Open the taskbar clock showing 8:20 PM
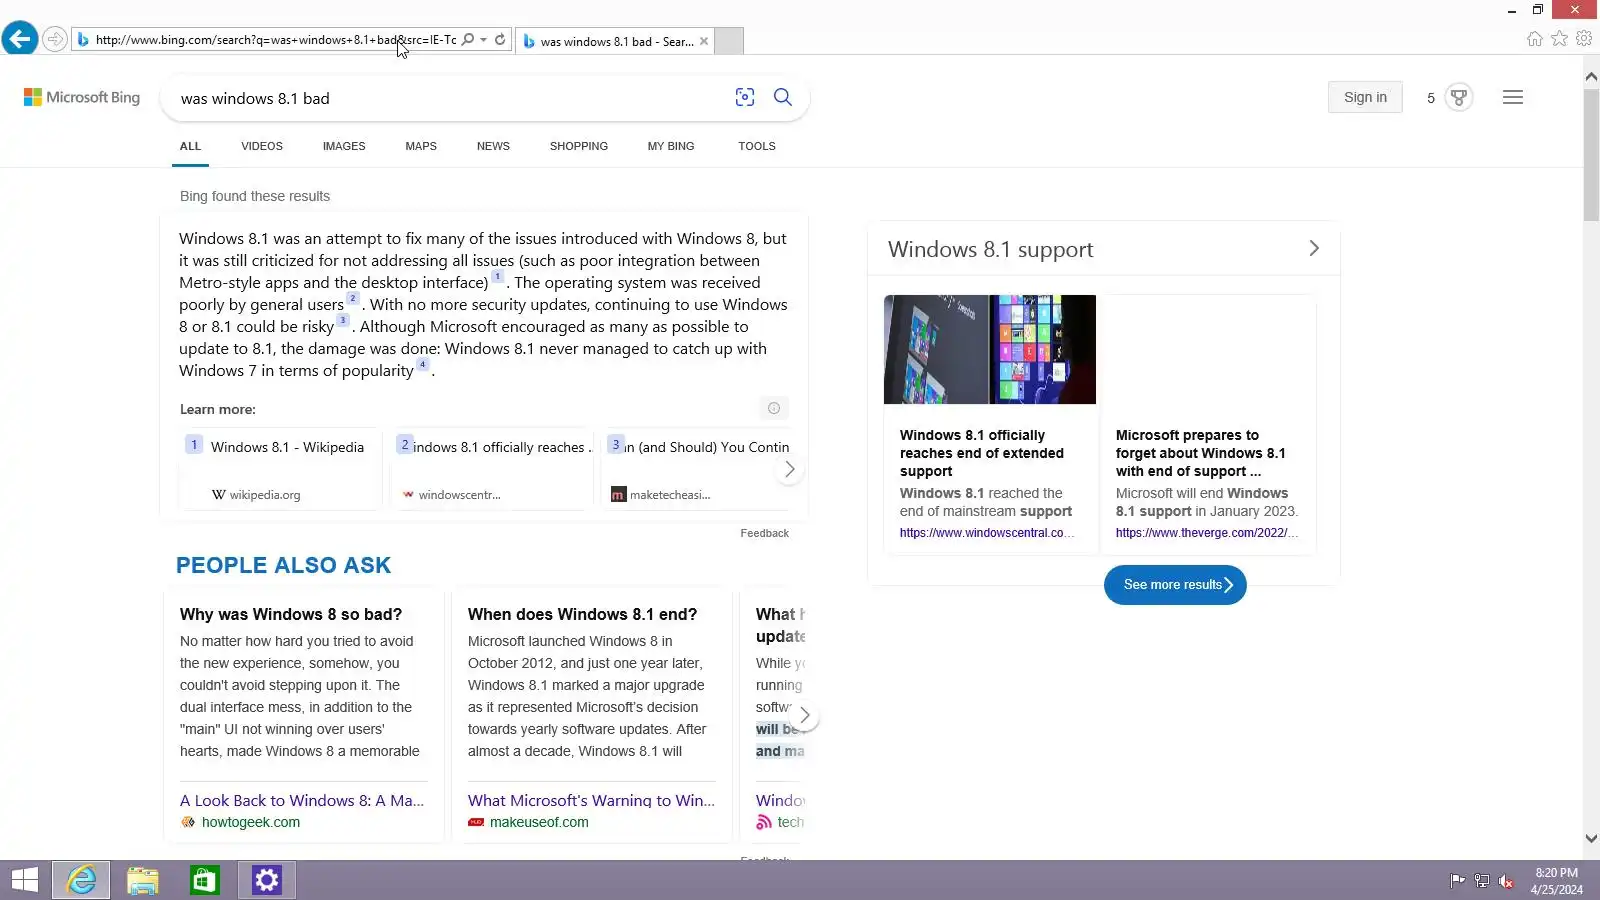Viewport: 1600px width, 900px height. (1557, 881)
